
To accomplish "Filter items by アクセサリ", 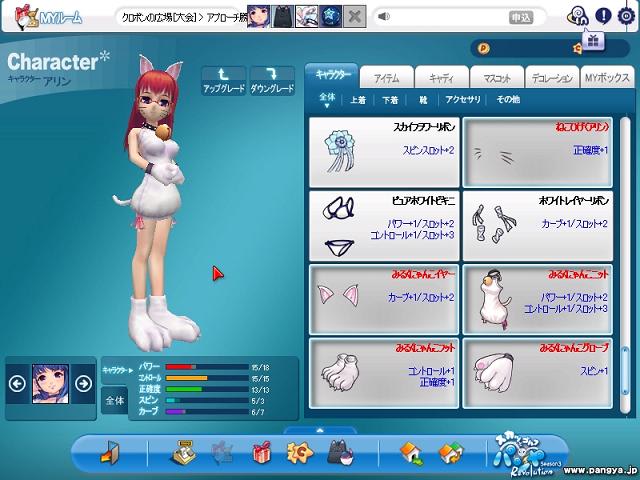I will [x=463, y=100].
